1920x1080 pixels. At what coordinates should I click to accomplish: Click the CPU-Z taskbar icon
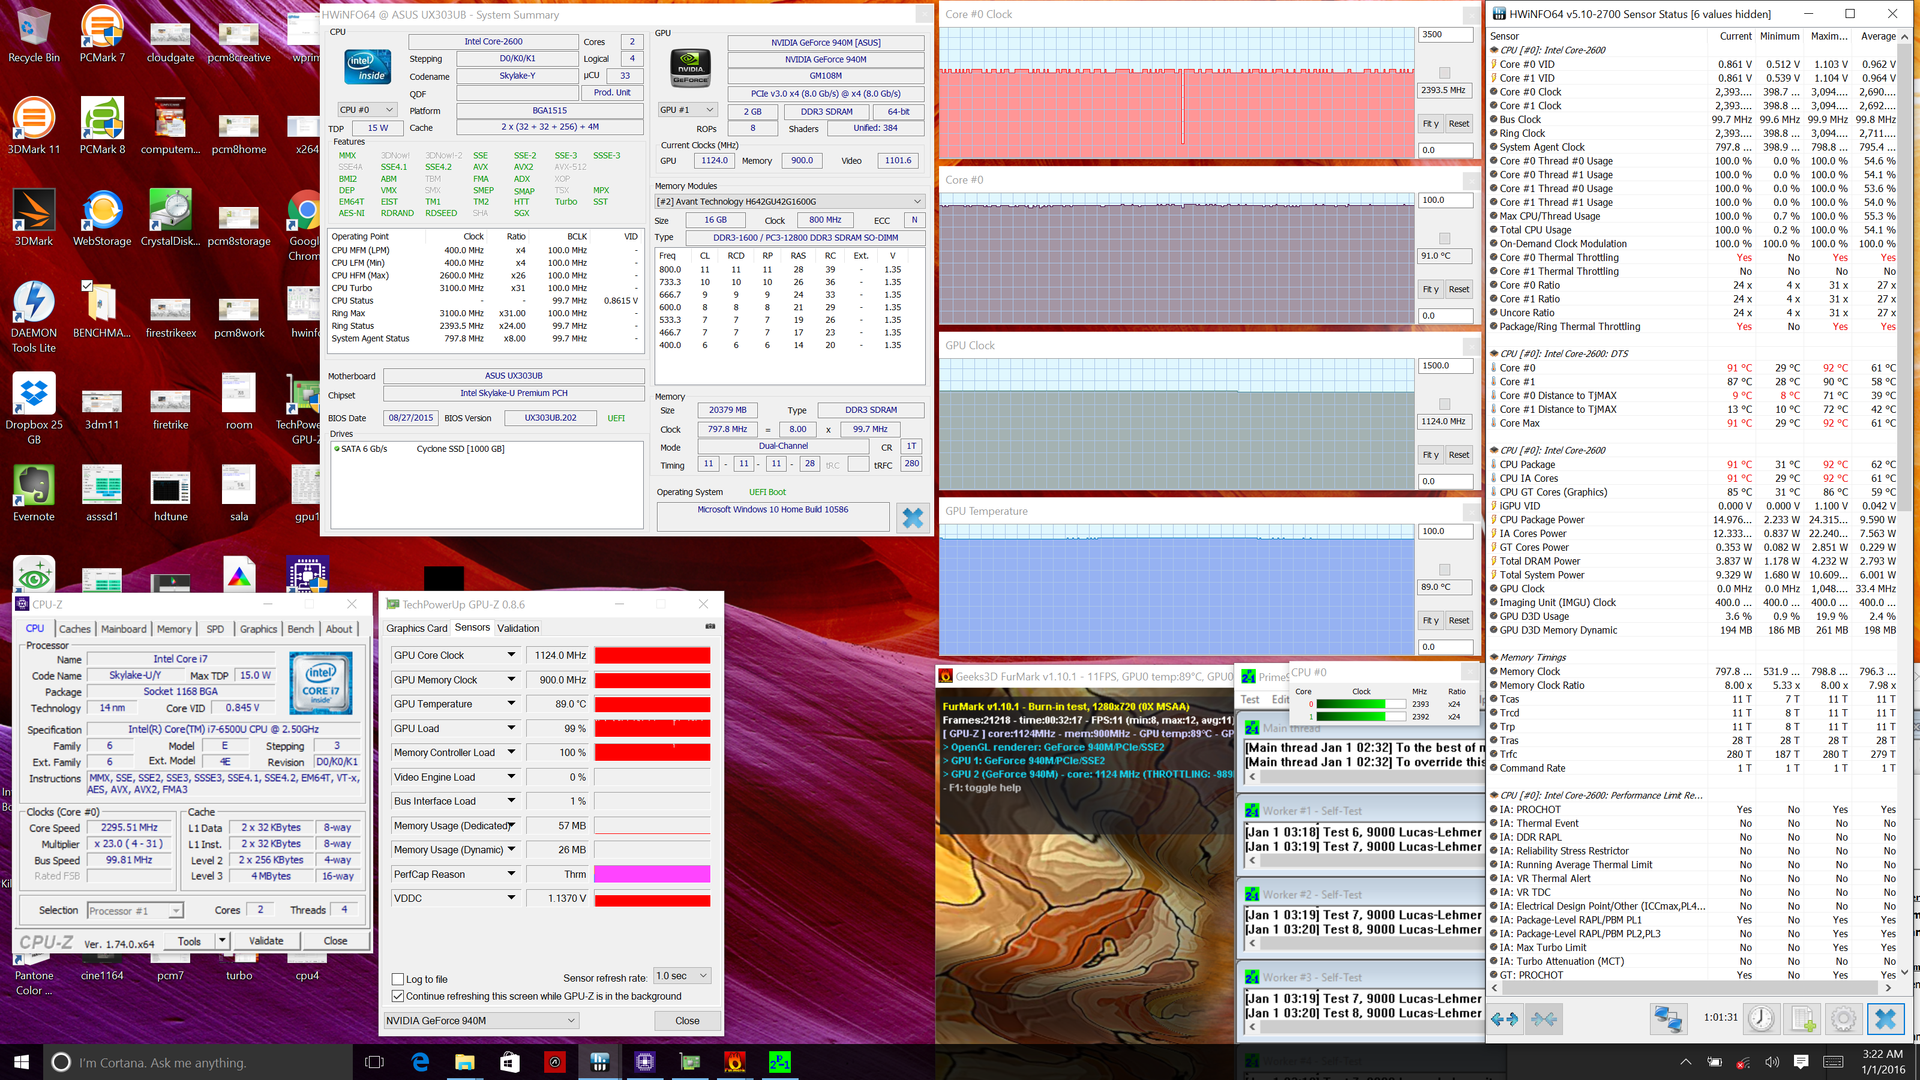pyautogui.click(x=644, y=1062)
